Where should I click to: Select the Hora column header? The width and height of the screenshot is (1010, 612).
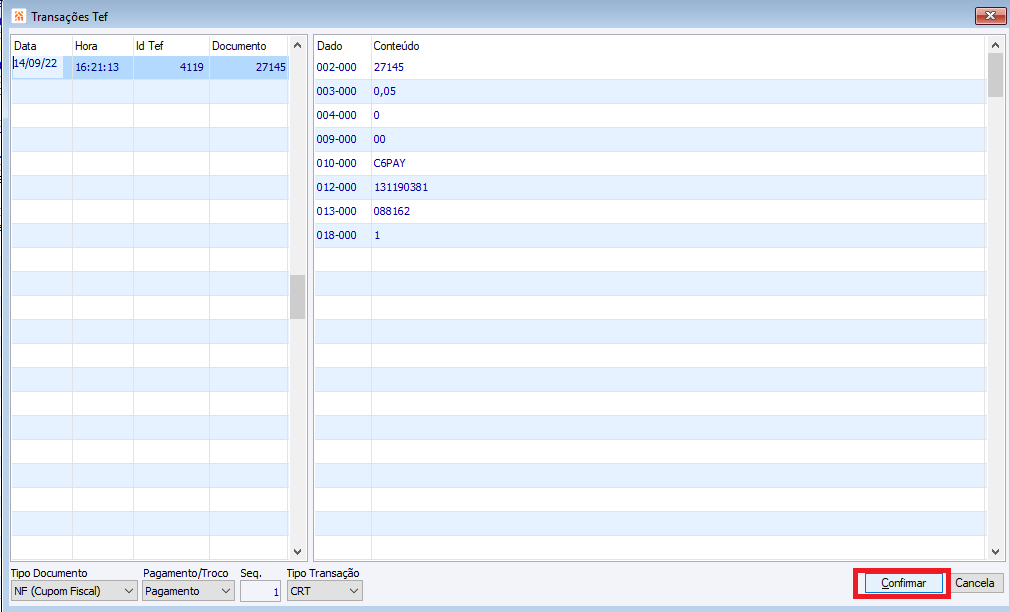click(103, 46)
